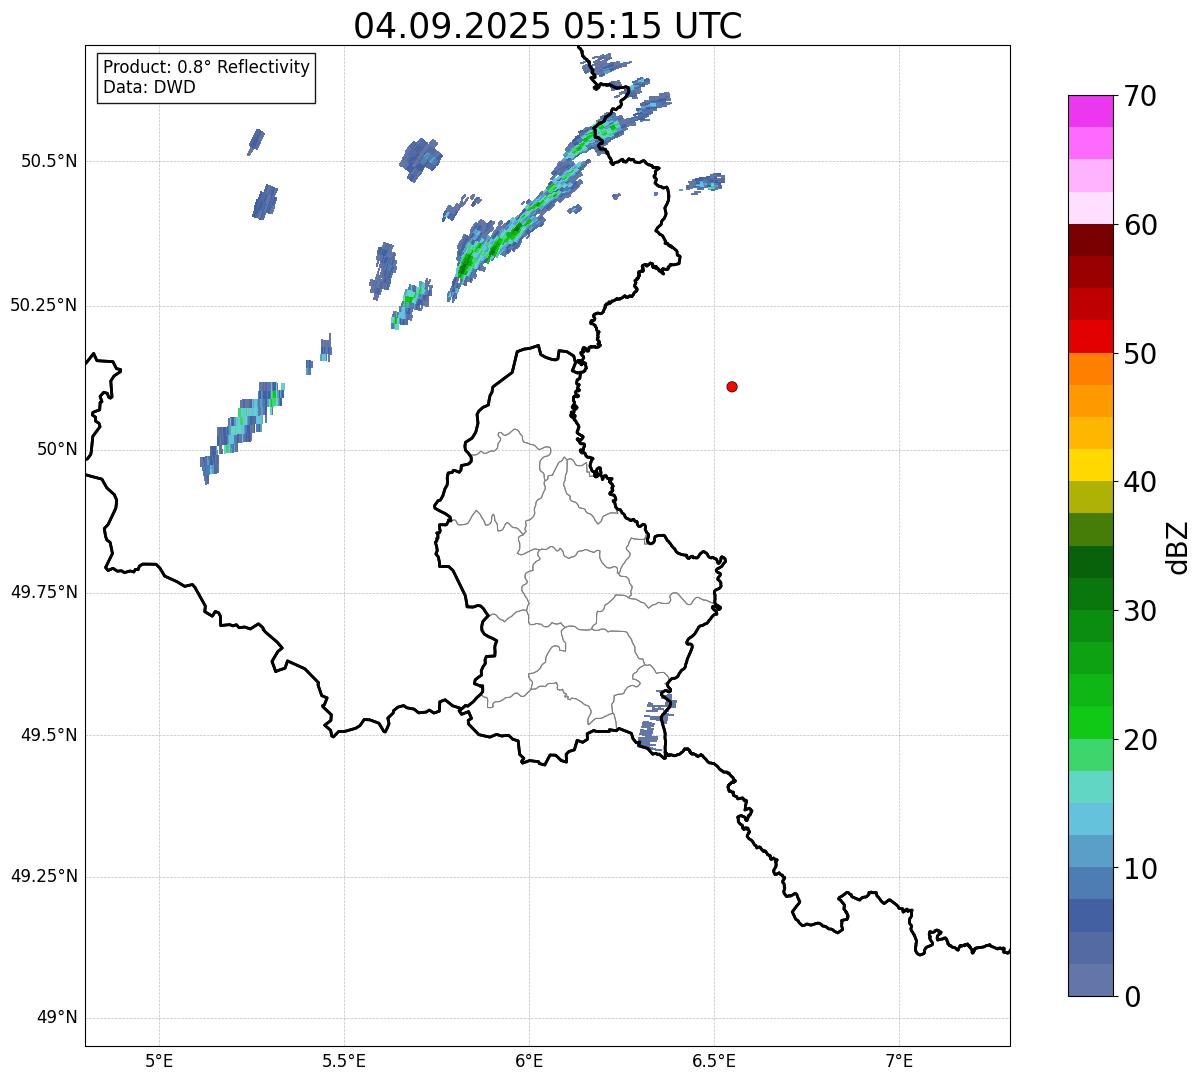Click the colorbar tick label 70
Image resolution: width=1202 pixels, height=1081 pixels.
pyautogui.click(x=1140, y=96)
